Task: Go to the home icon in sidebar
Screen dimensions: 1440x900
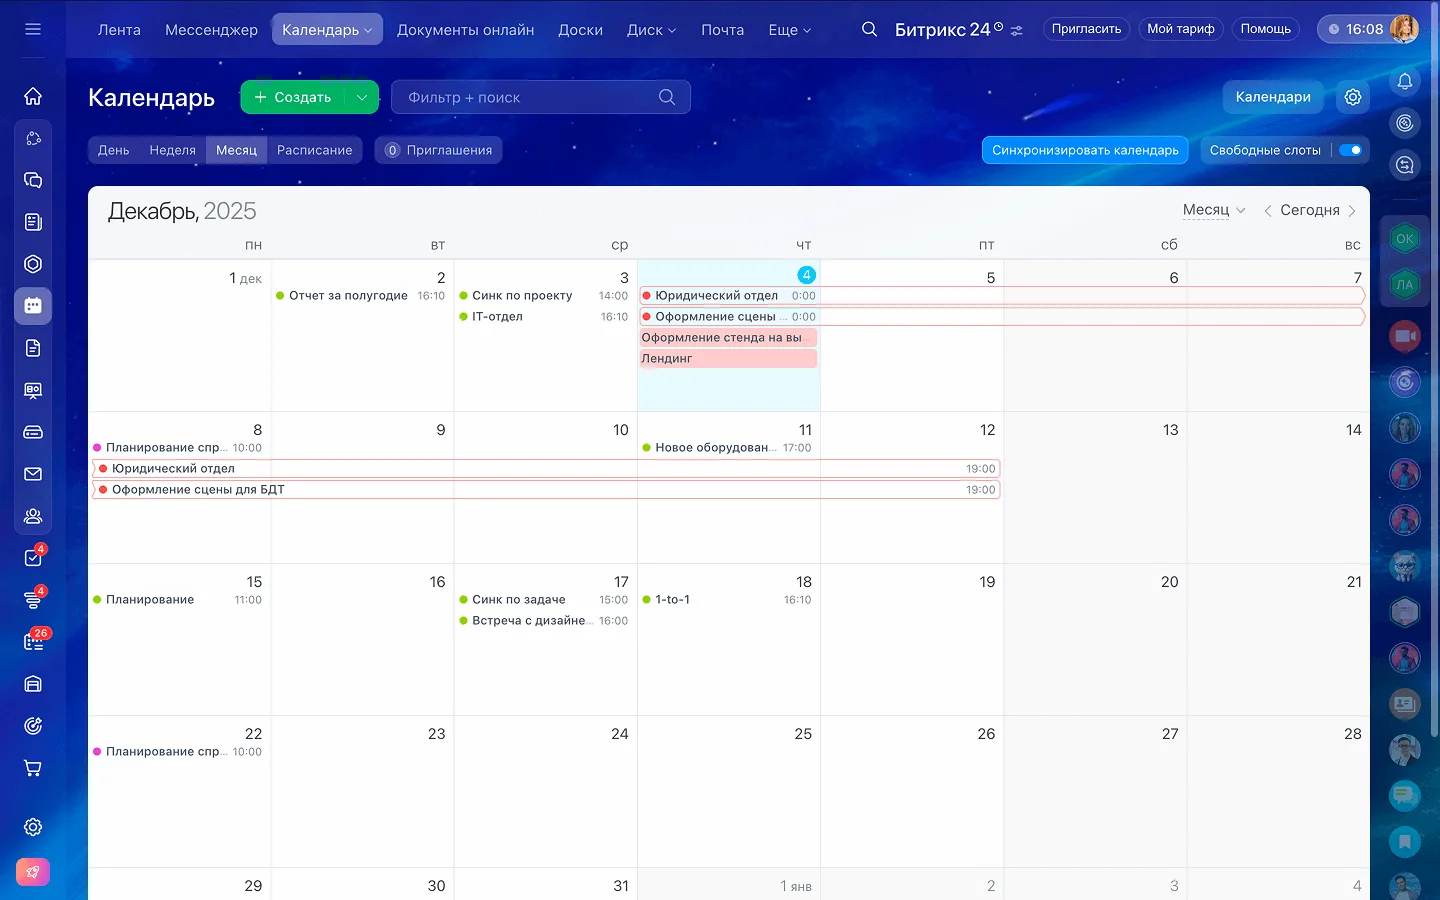Action: point(33,96)
